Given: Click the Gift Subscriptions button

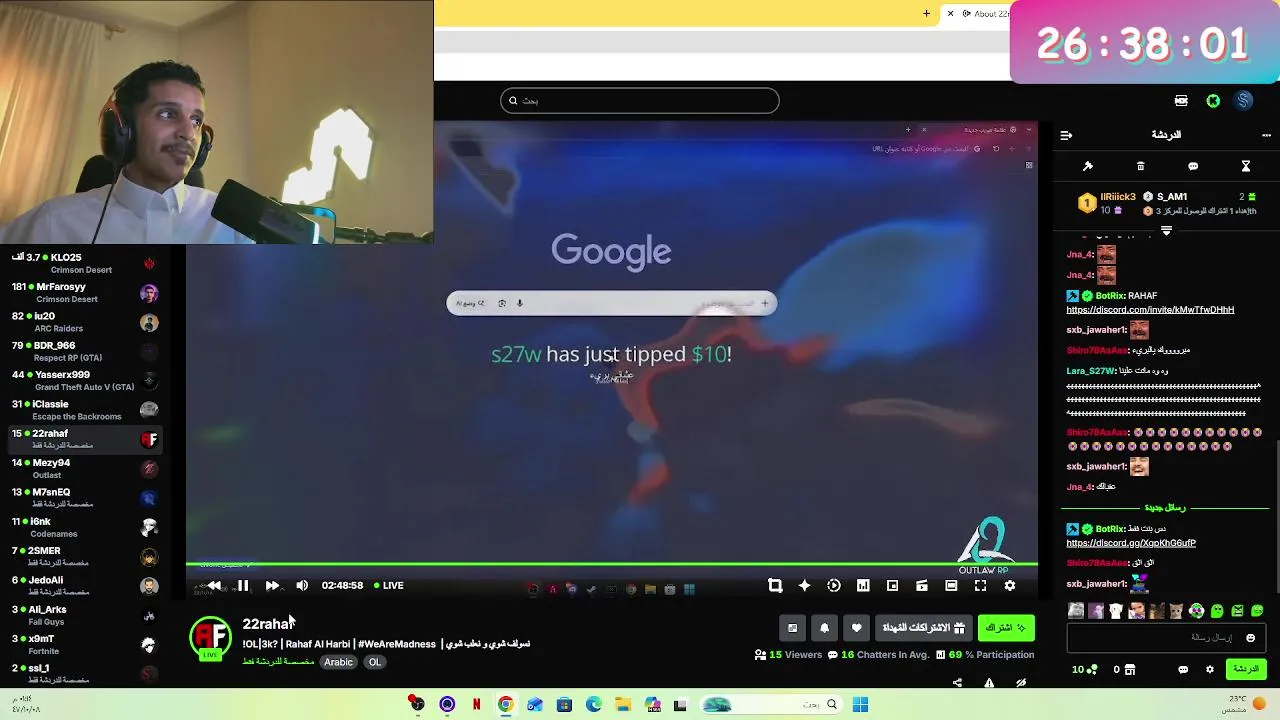Looking at the screenshot, I should coord(923,628).
